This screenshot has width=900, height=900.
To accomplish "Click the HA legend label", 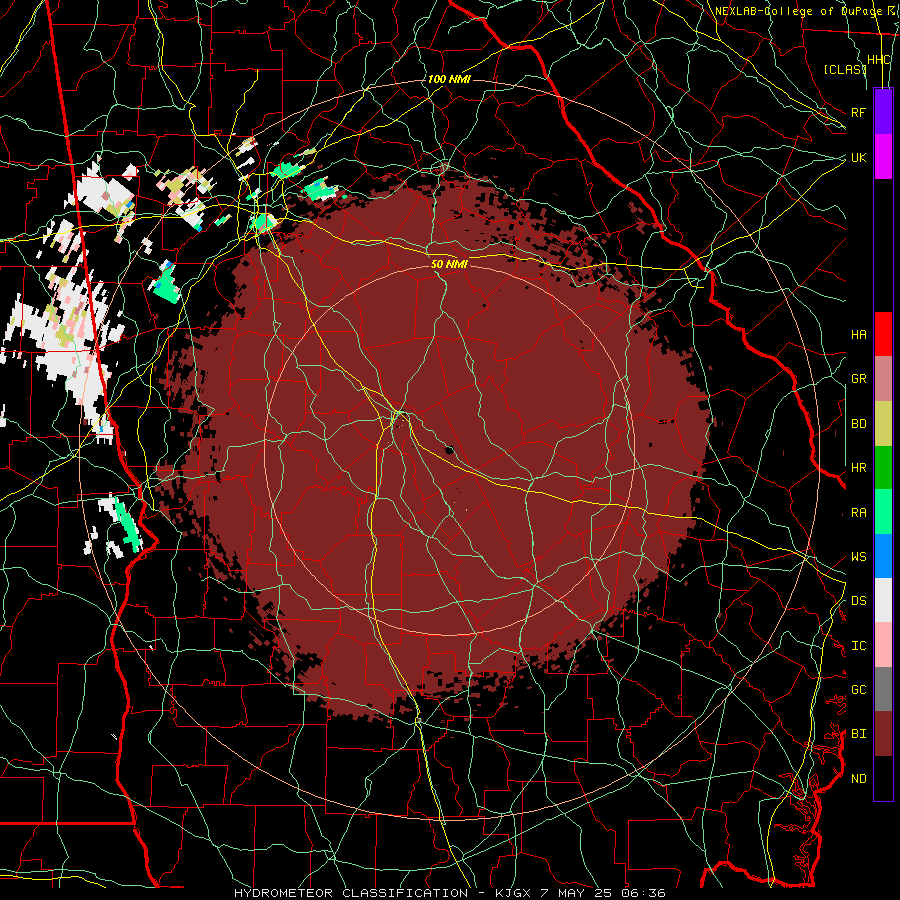I will [859, 334].
